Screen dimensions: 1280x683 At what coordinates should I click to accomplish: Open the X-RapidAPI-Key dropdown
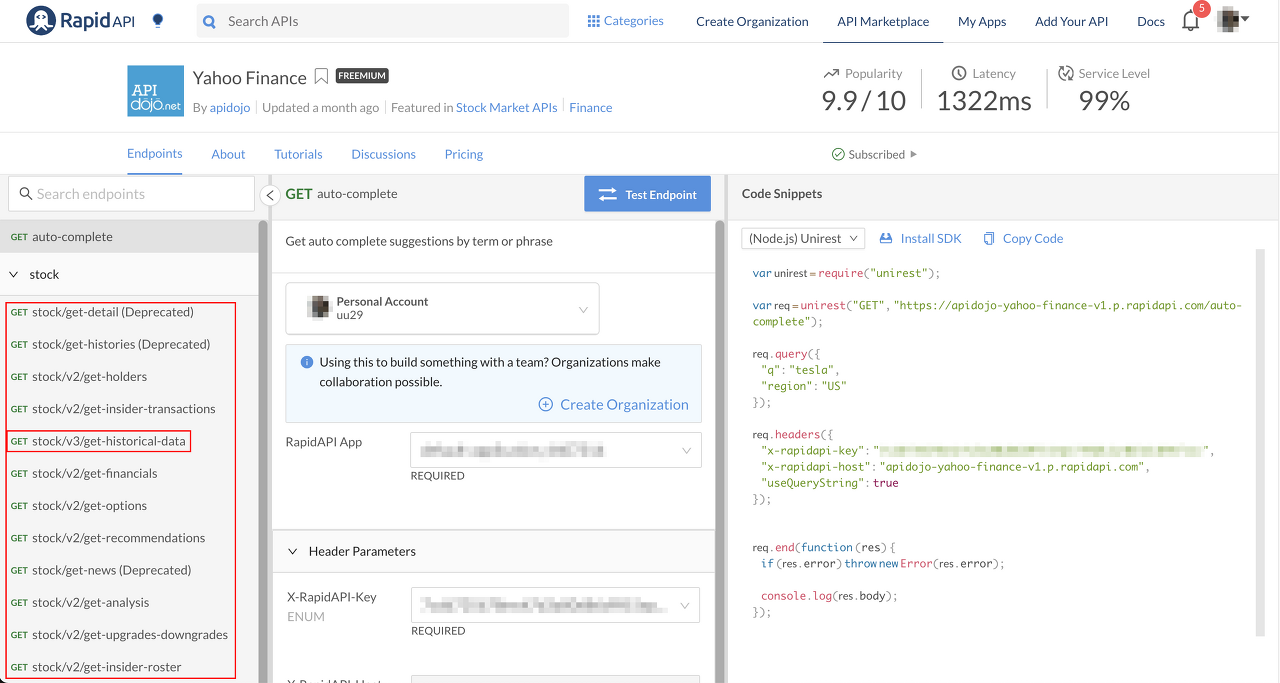coord(555,605)
